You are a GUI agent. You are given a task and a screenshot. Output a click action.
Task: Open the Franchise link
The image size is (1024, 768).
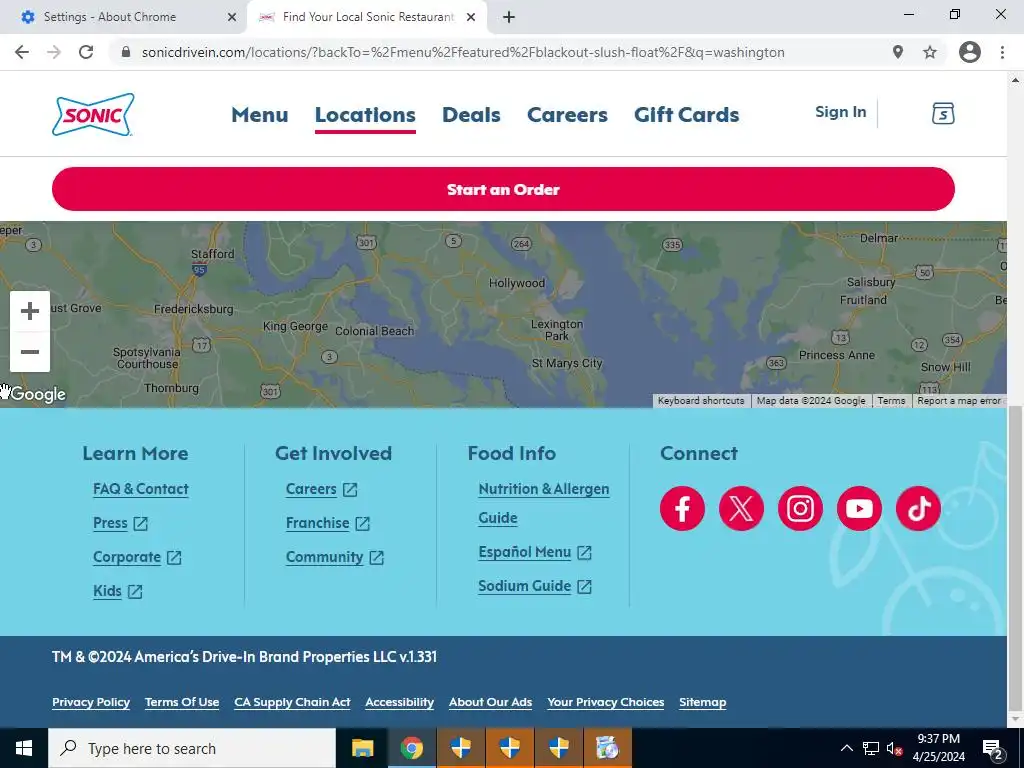pos(328,523)
